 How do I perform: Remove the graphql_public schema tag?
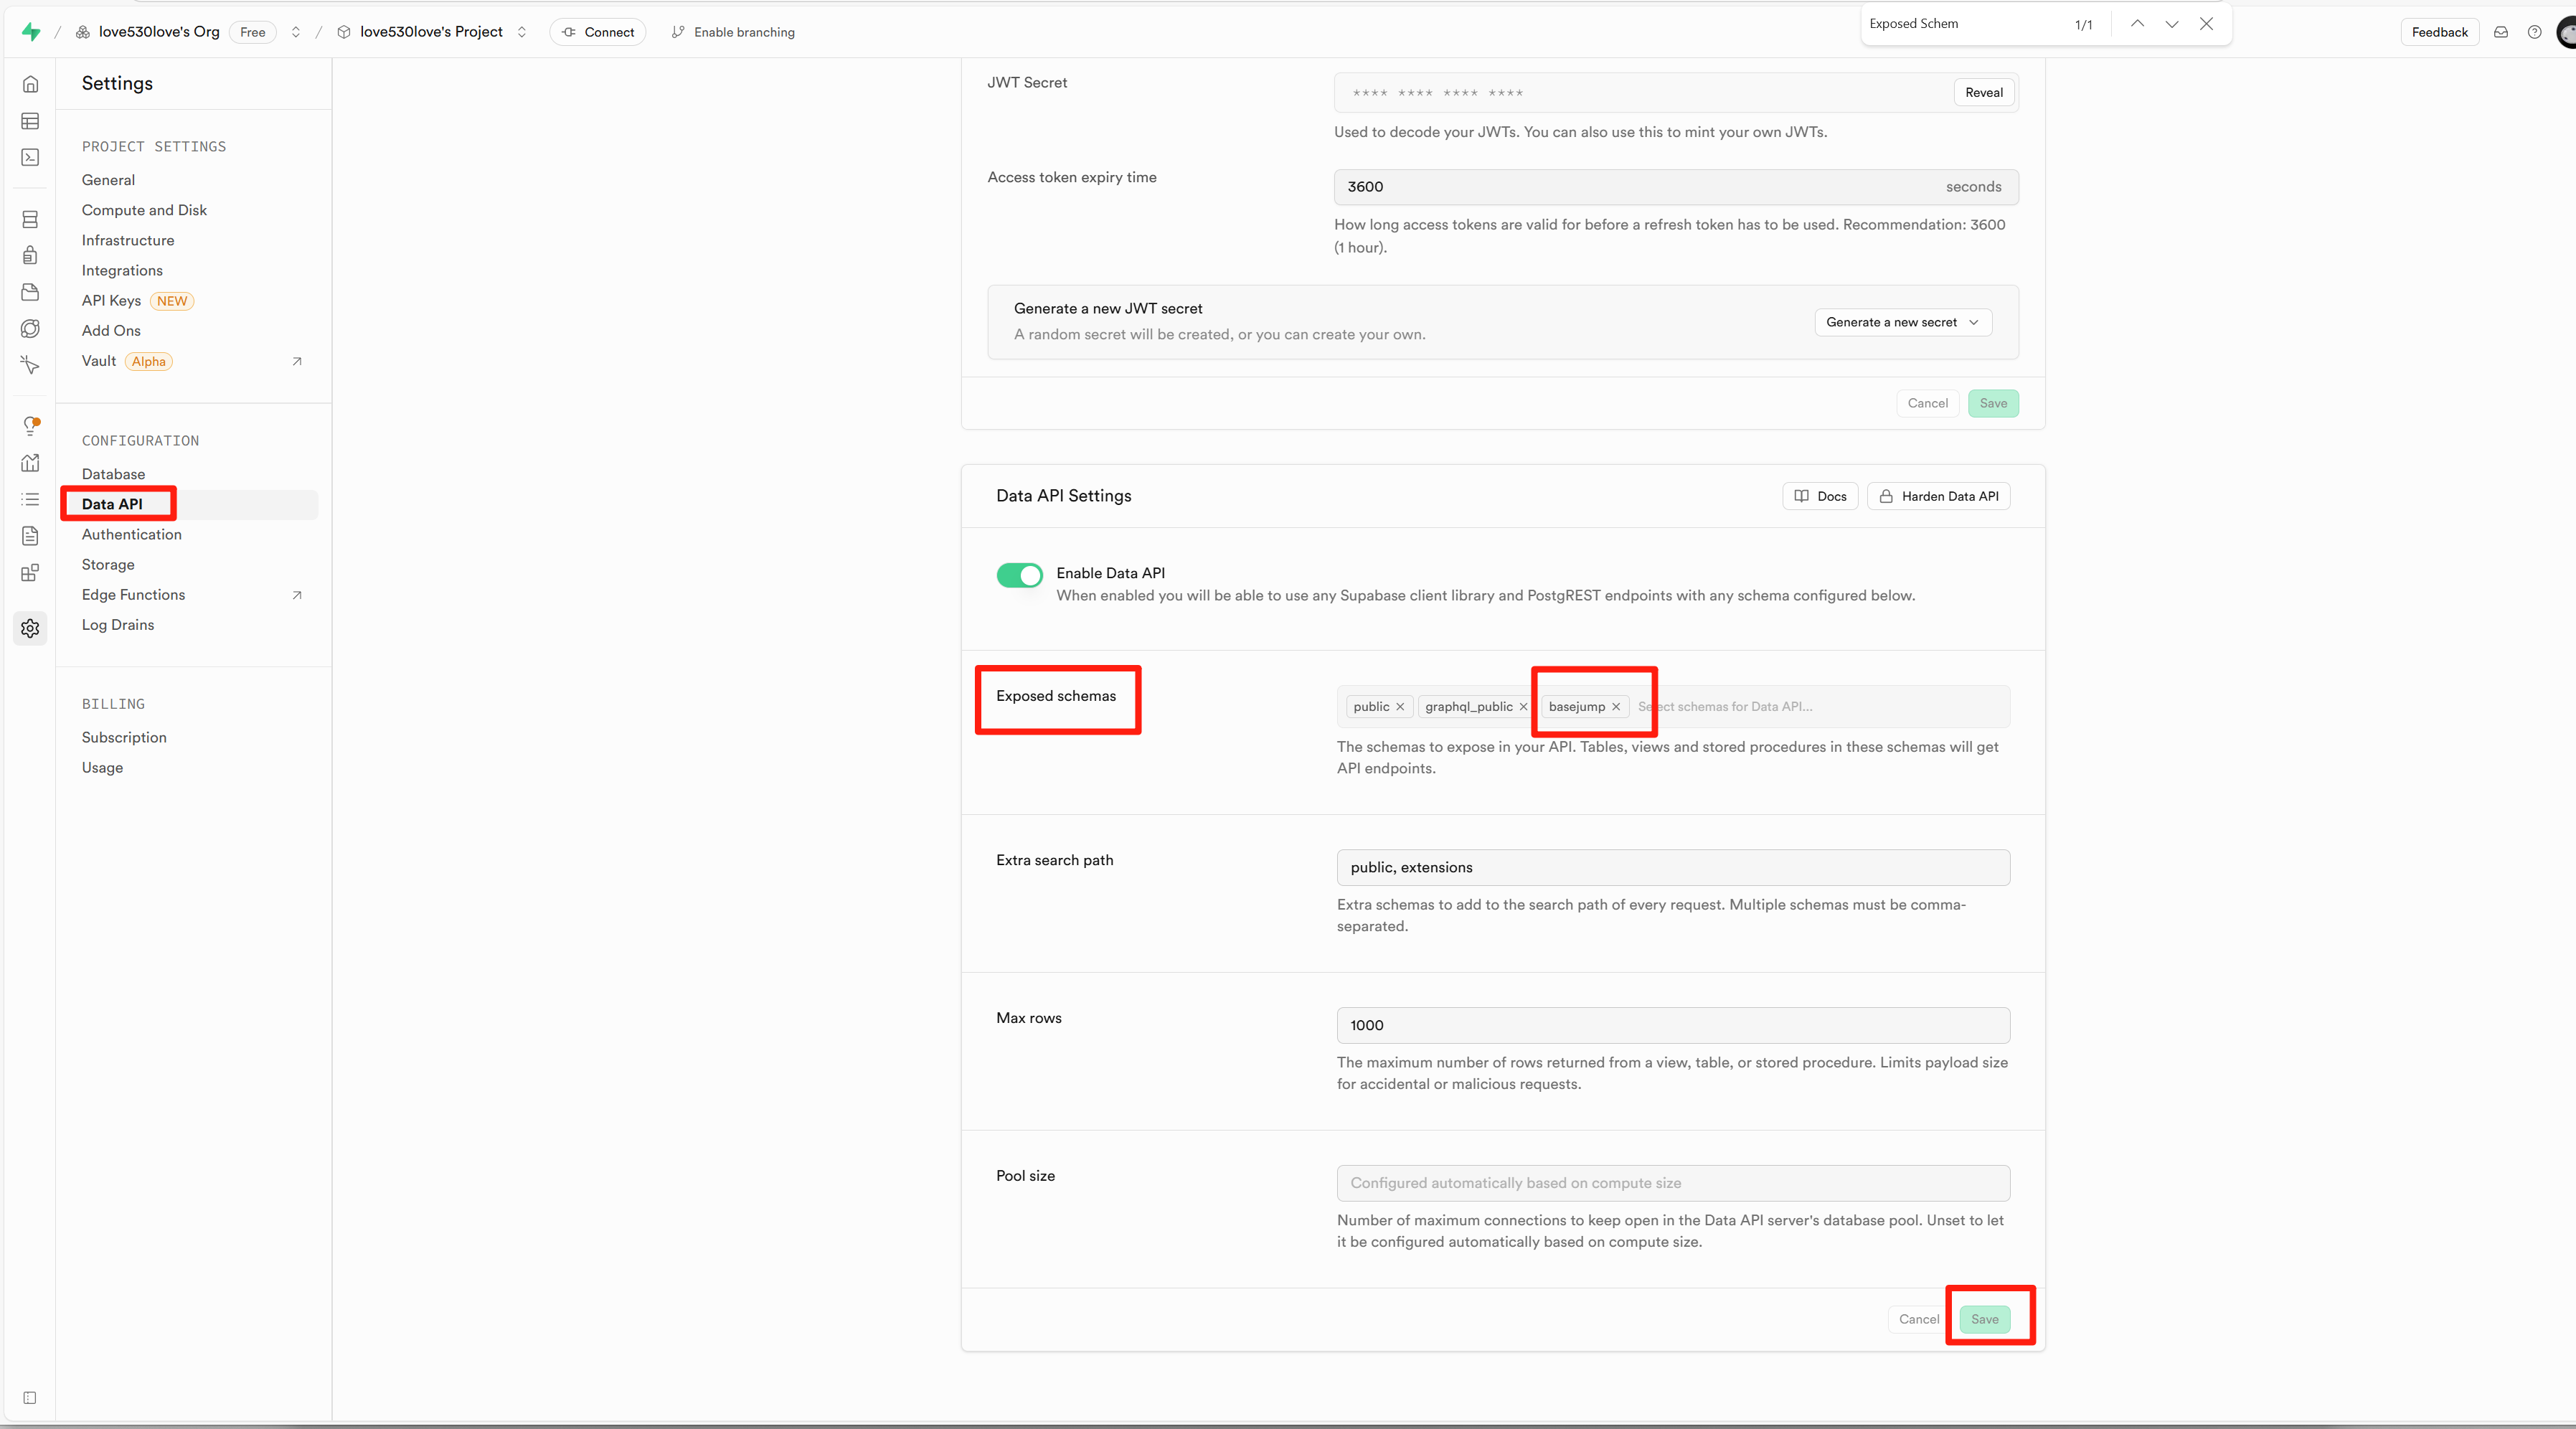click(x=1523, y=707)
